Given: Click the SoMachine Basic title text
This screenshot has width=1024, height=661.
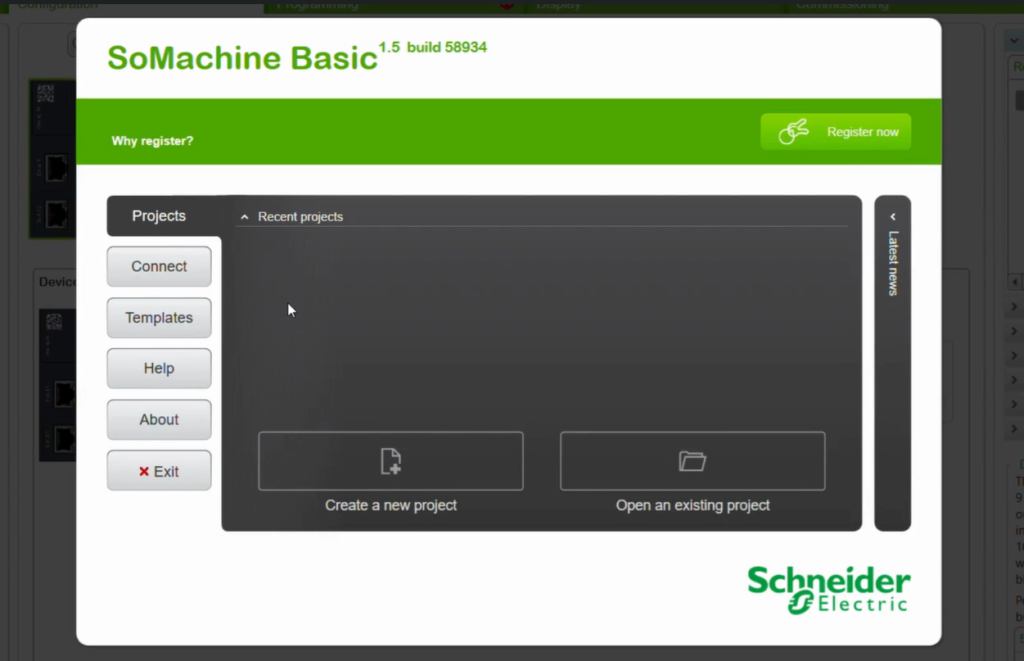Looking at the screenshot, I should pos(242,57).
